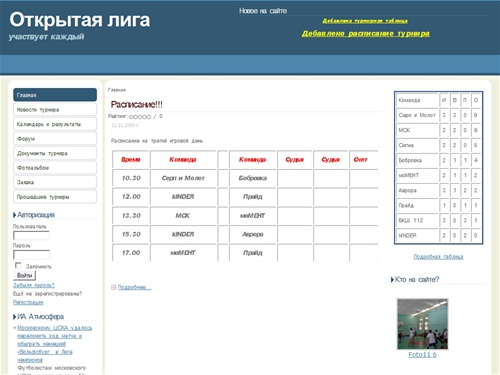Open the gym photo thumbnail
Screen dimensions: 500x375
[x=422, y=324]
